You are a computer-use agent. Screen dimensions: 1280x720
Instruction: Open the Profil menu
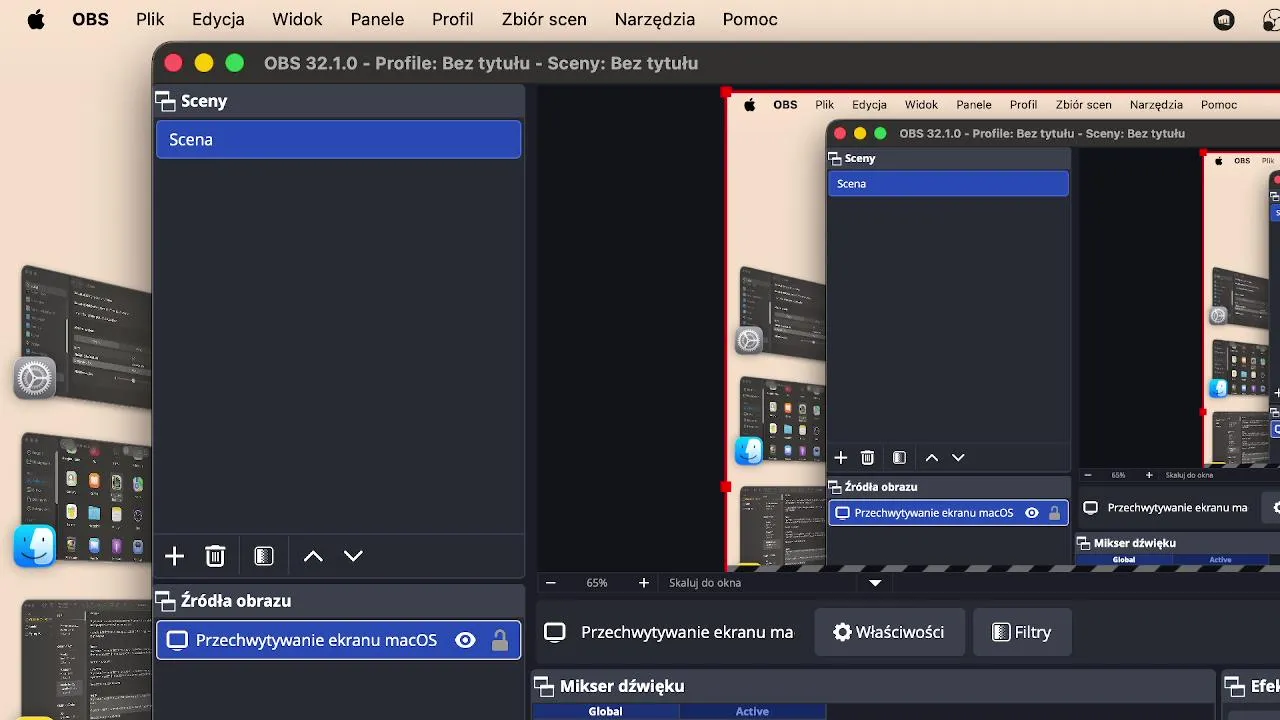(x=453, y=20)
